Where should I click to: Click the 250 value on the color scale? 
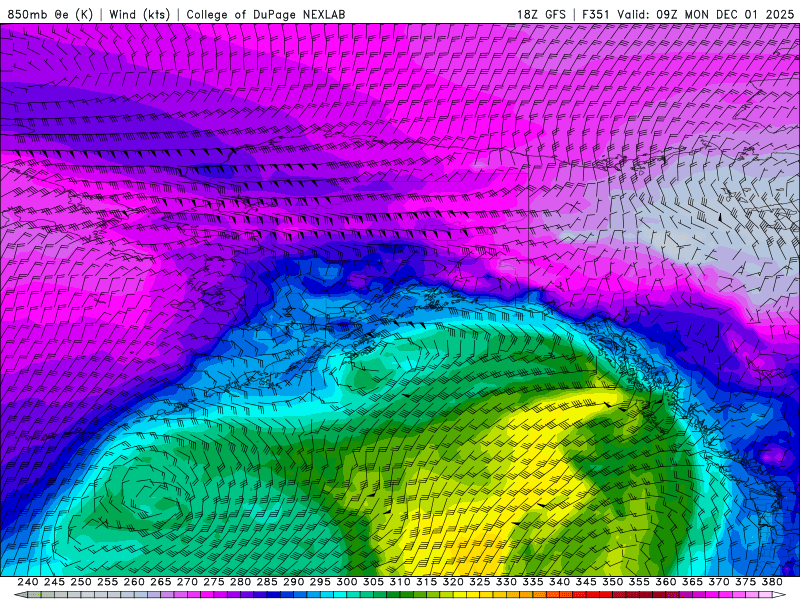[x=81, y=582]
